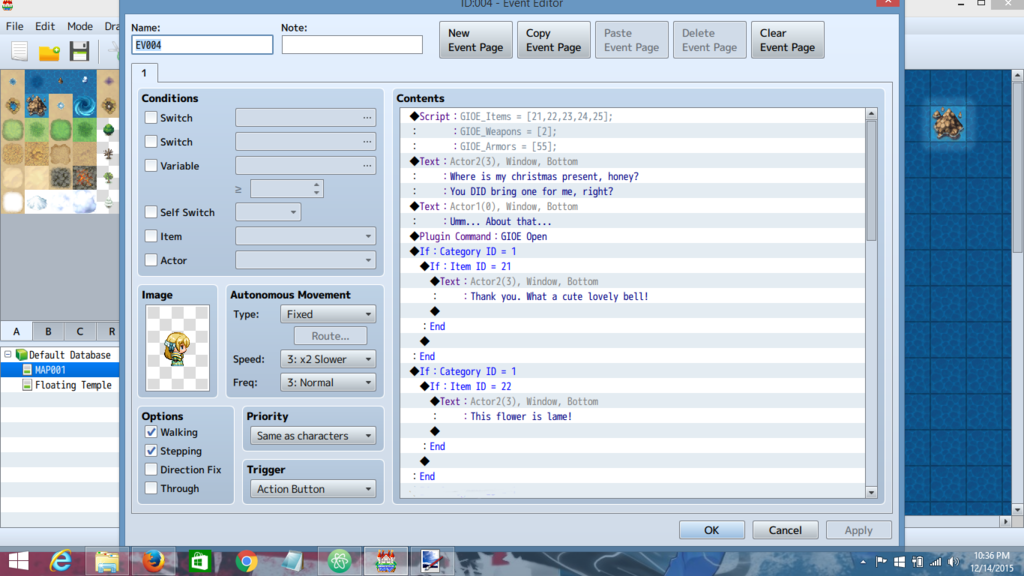Click the Open Project folder icon
The image size is (1024, 576).
pyautogui.click(x=49, y=52)
